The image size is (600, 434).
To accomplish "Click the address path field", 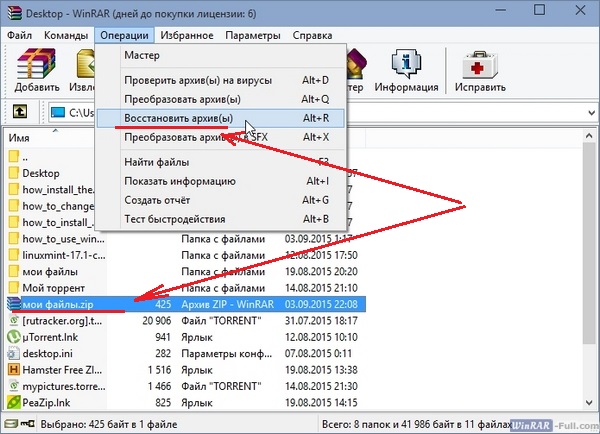I will click(75, 111).
